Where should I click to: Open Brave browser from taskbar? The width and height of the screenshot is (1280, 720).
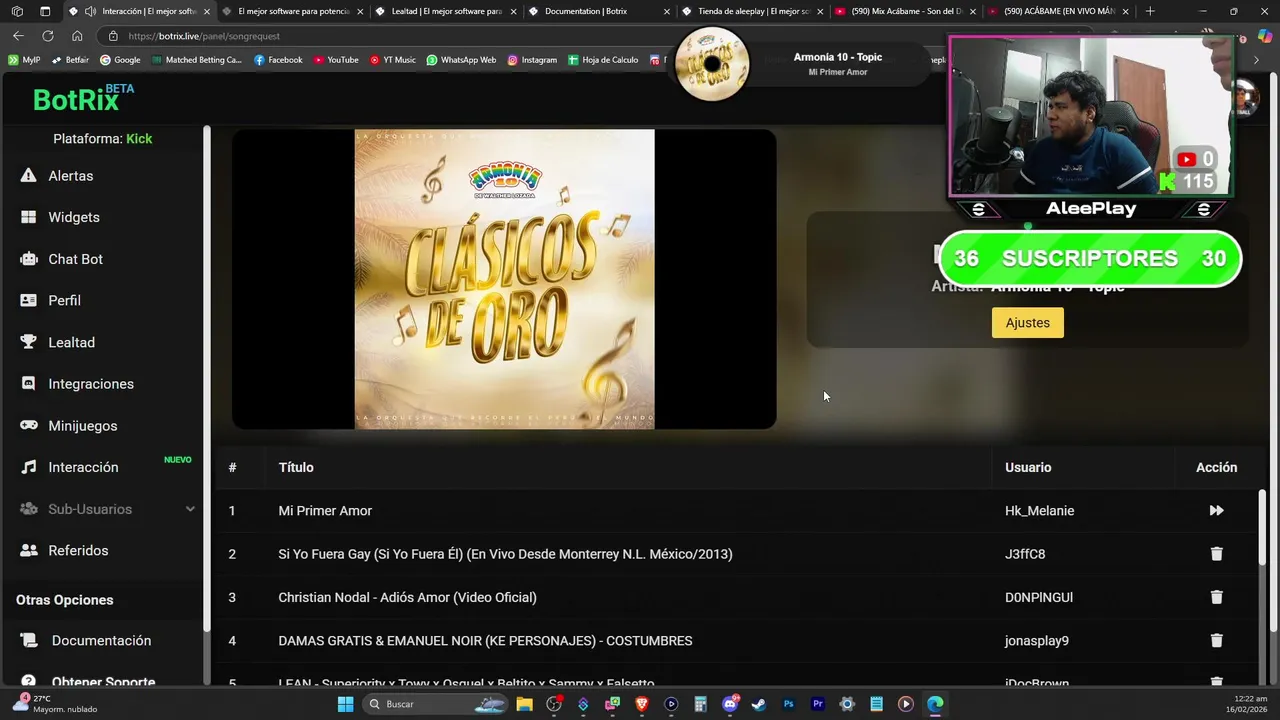click(x=642, y=704)
